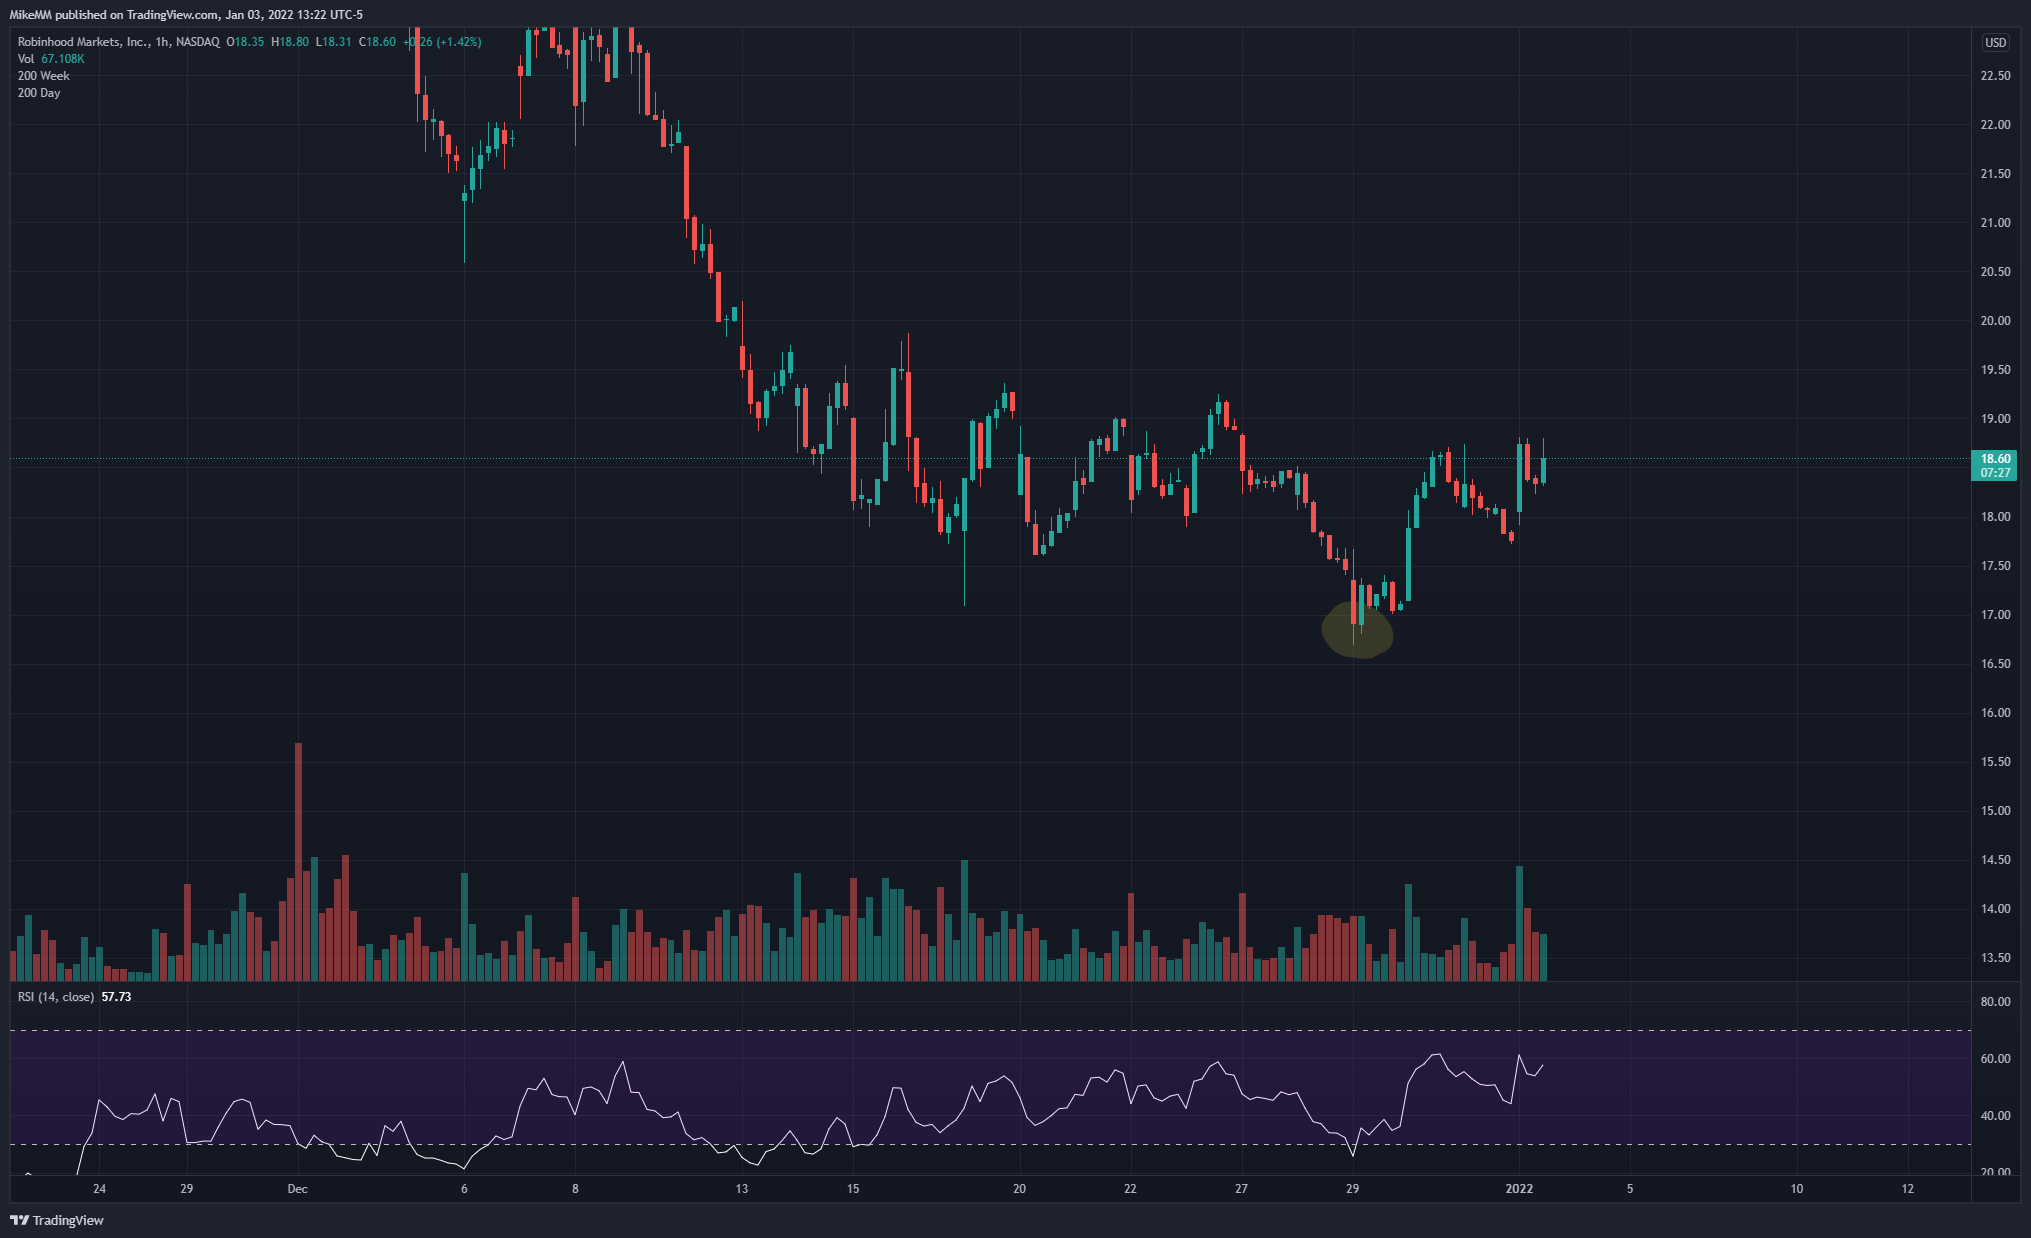Click the 10 date label on time axis

[x=1797, y=1189]
